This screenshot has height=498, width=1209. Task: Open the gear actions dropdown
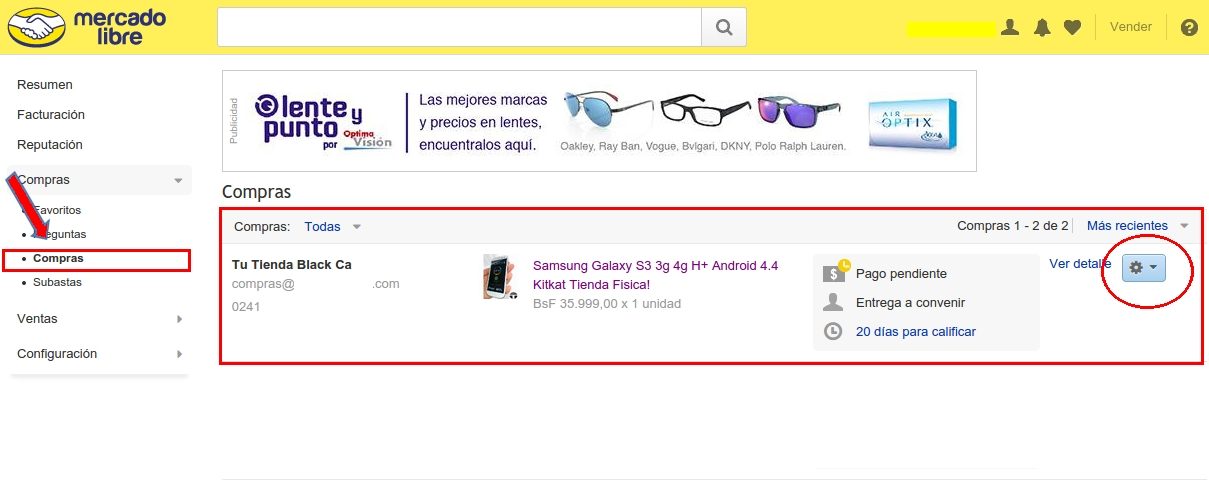click(1144, 267)
